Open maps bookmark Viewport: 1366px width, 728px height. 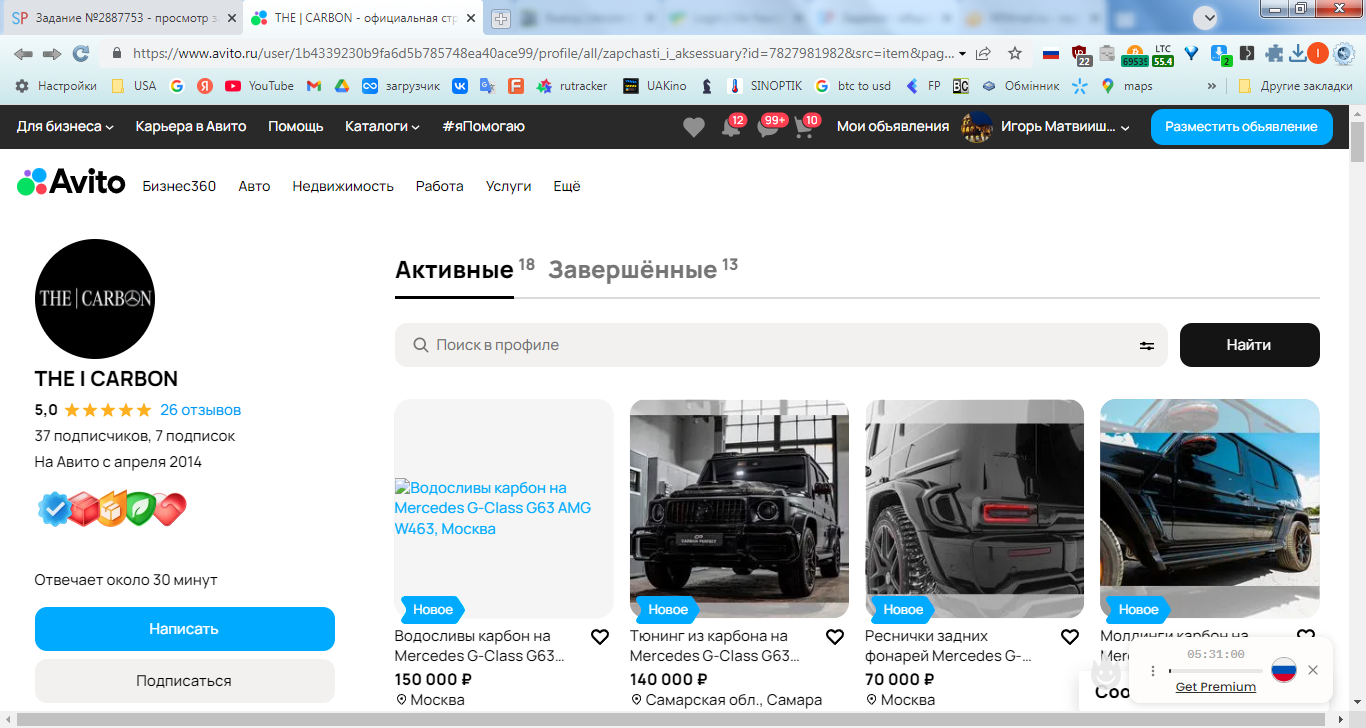[x=1127, y=86]
